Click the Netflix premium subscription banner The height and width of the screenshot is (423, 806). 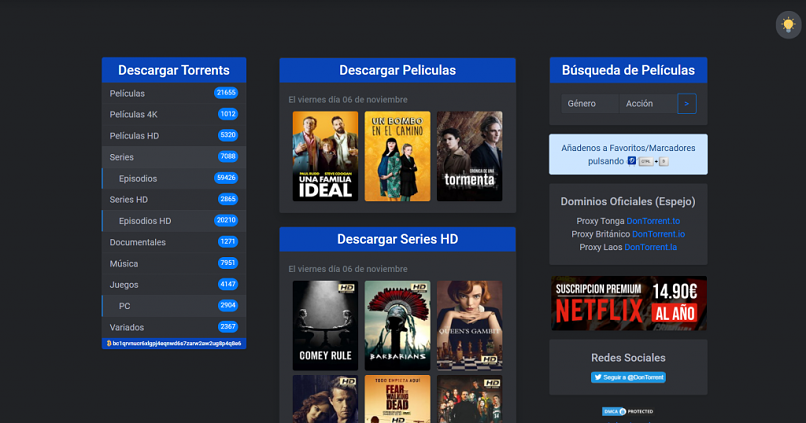(629, 303)
